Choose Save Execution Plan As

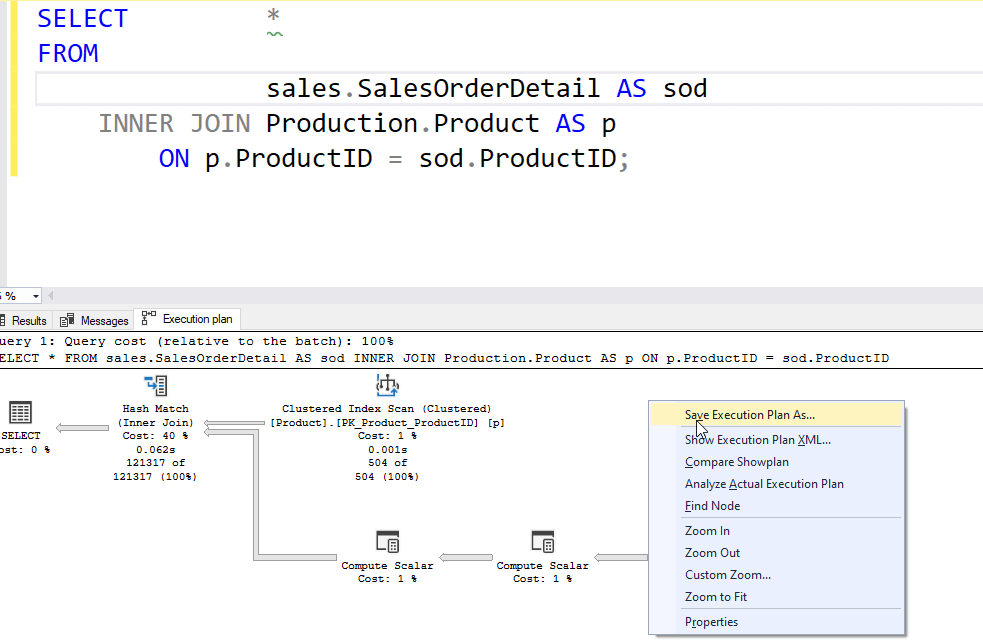point(749,414)
